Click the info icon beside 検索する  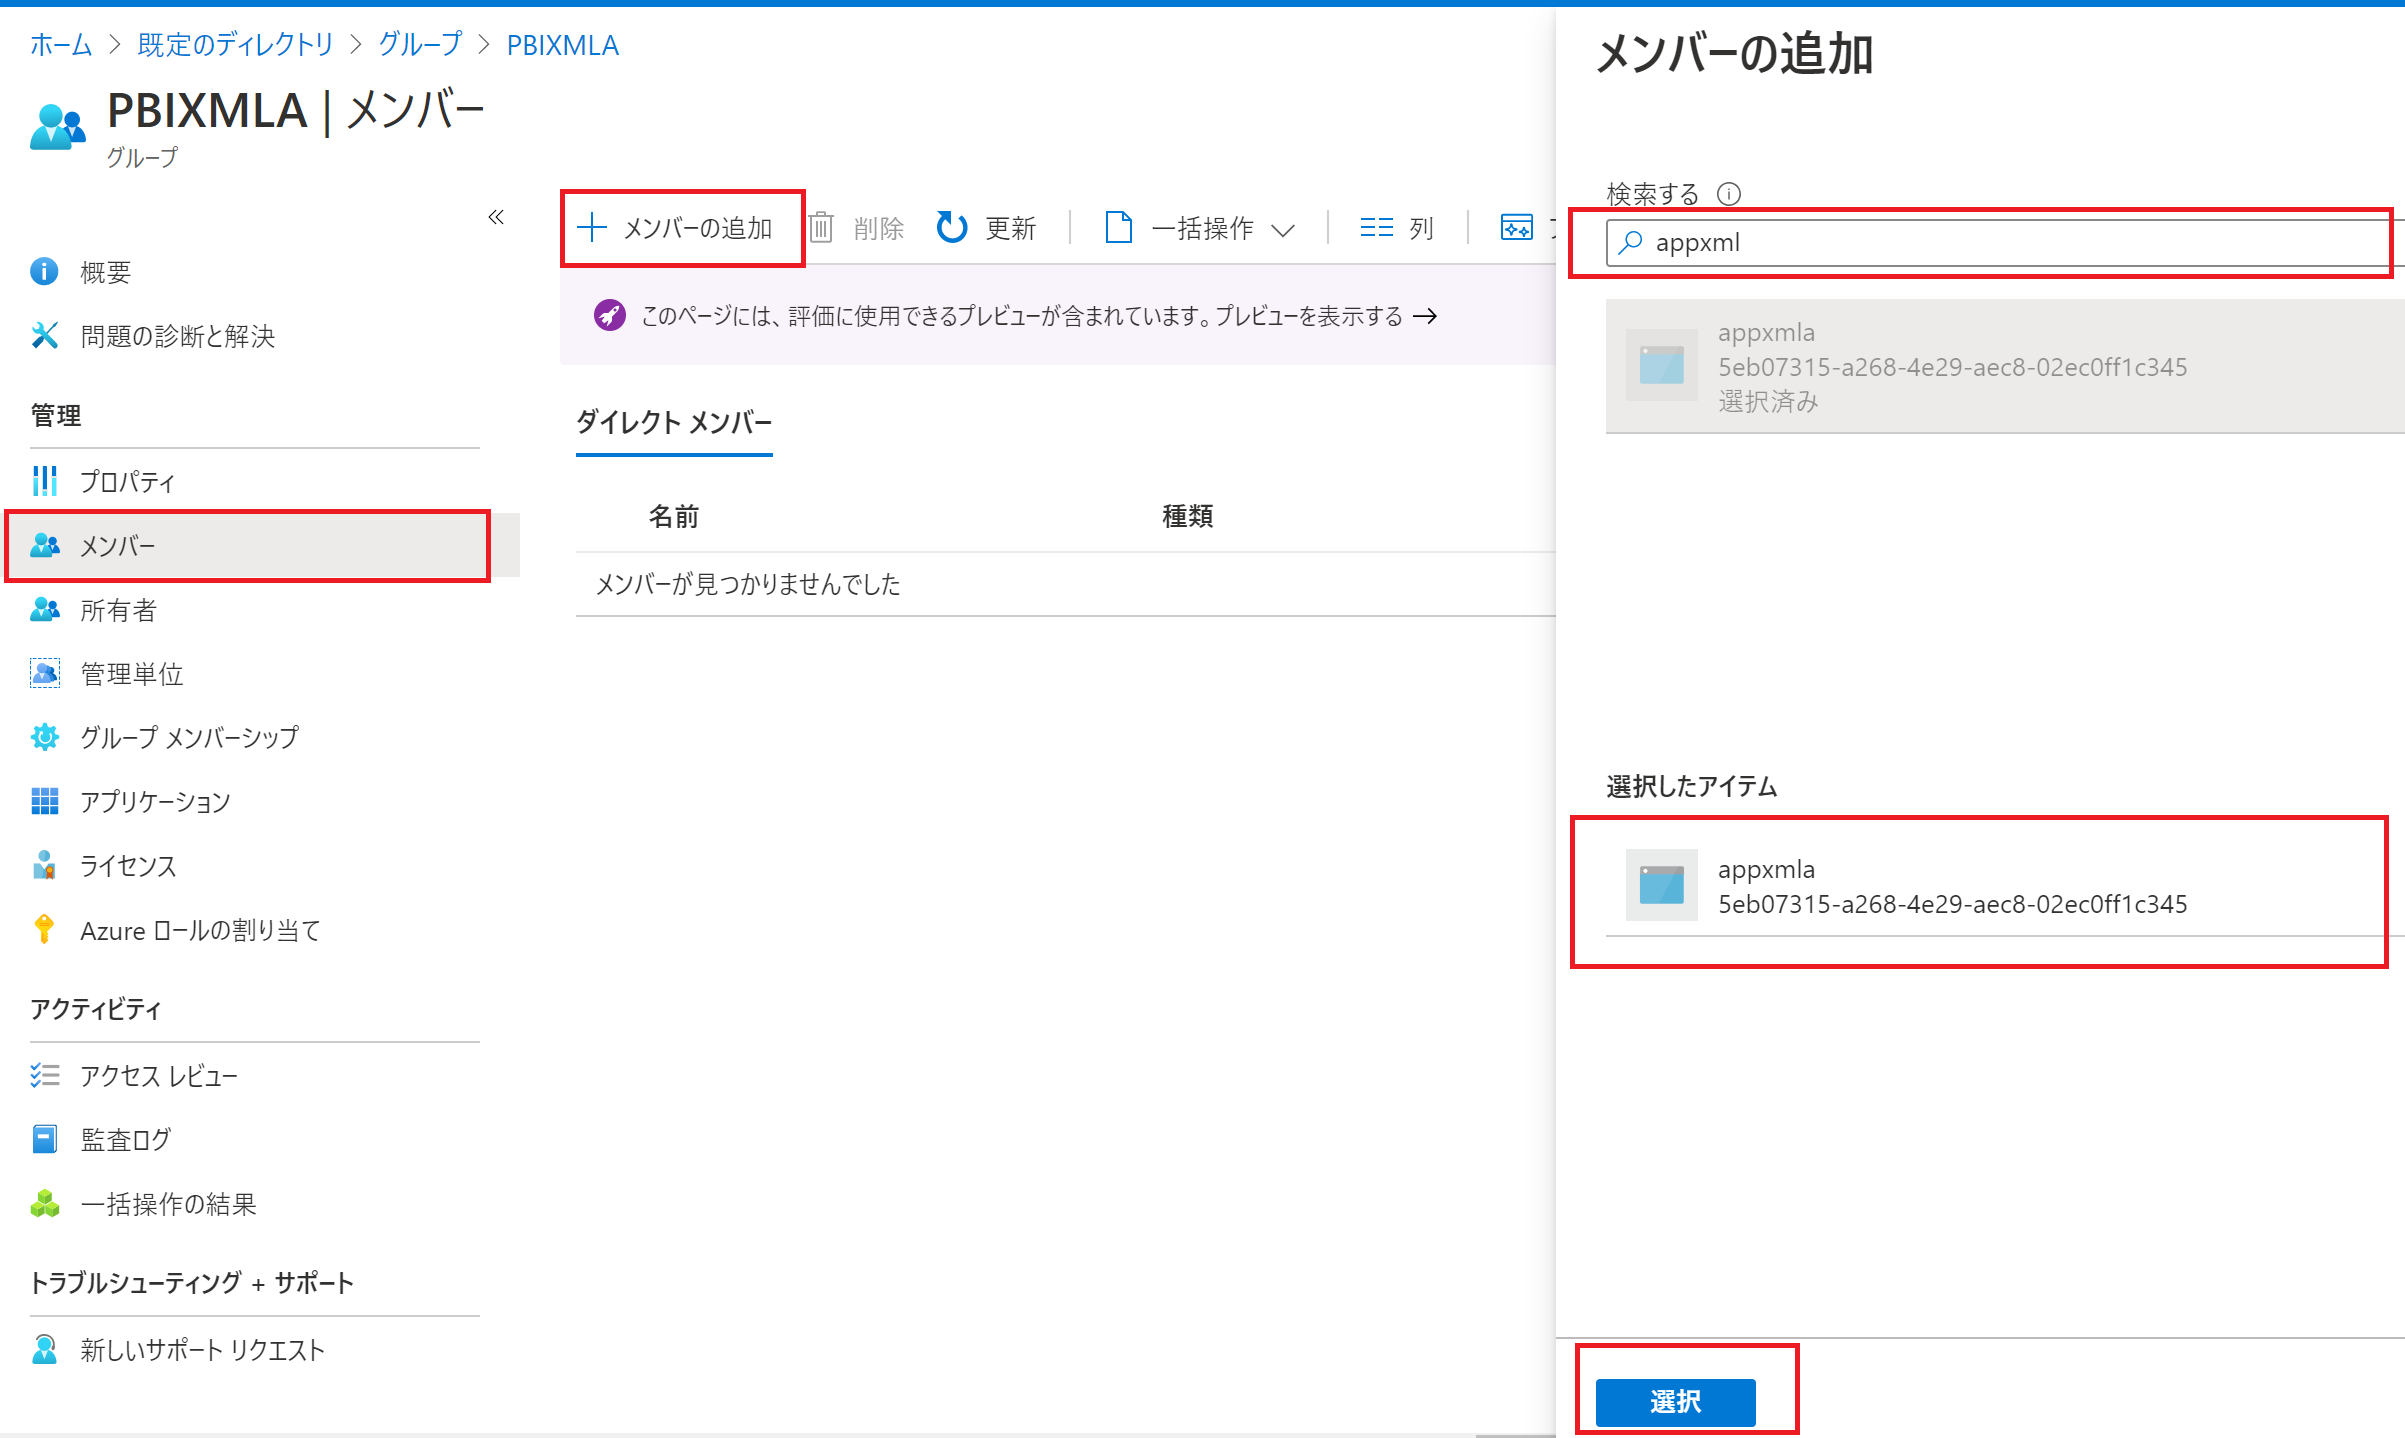tap(1729, 194)
